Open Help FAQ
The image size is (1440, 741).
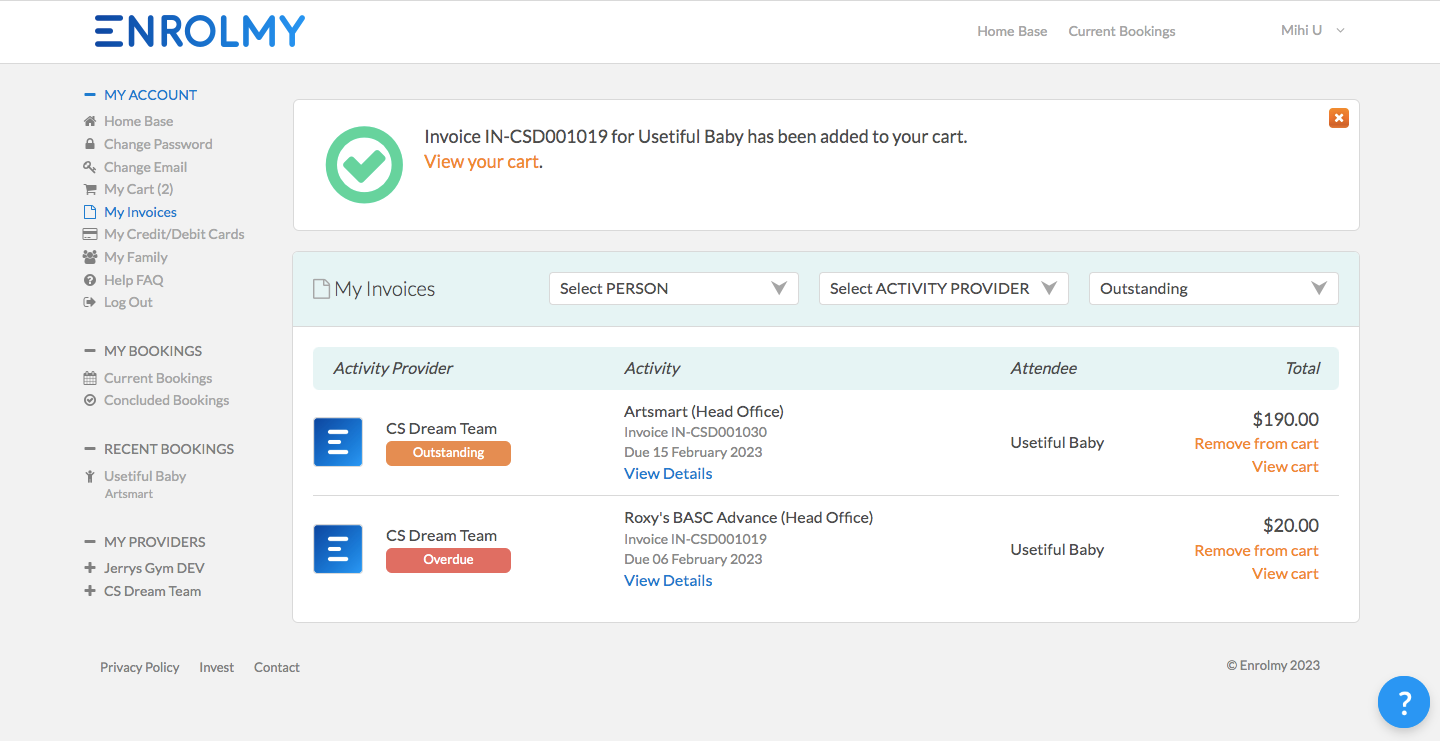click(x=133, y=280)
